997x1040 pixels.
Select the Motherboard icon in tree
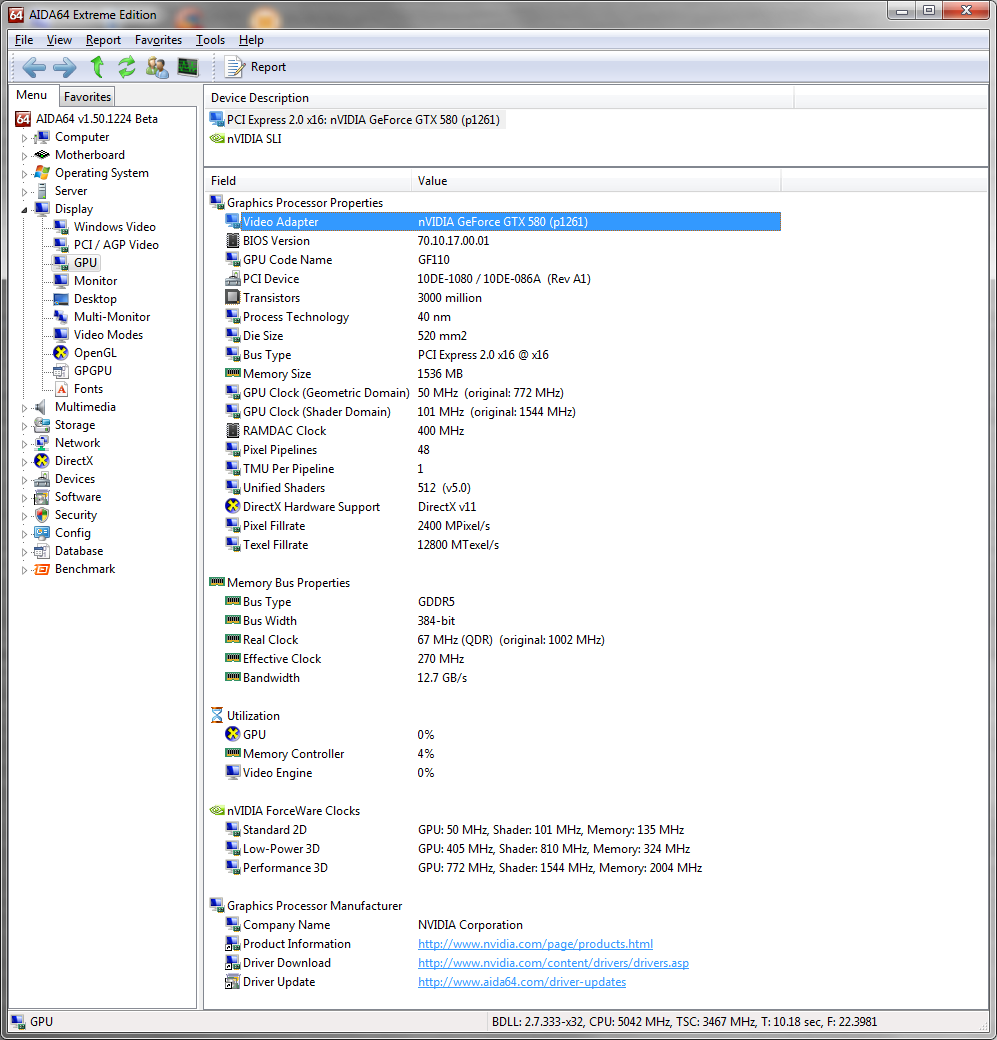42,155
